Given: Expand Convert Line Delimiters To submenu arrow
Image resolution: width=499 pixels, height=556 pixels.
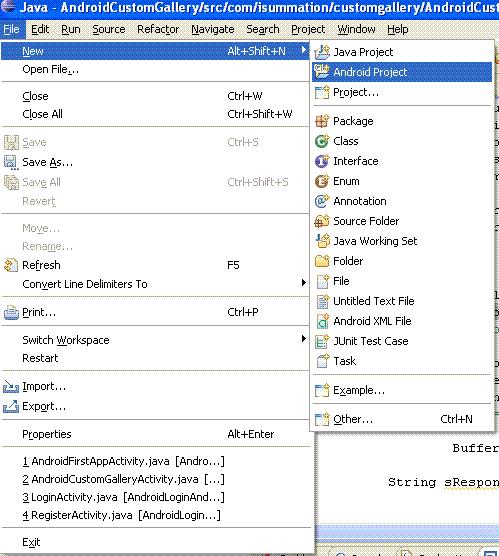Looking at the screenshot, I should tap(304, 283).
